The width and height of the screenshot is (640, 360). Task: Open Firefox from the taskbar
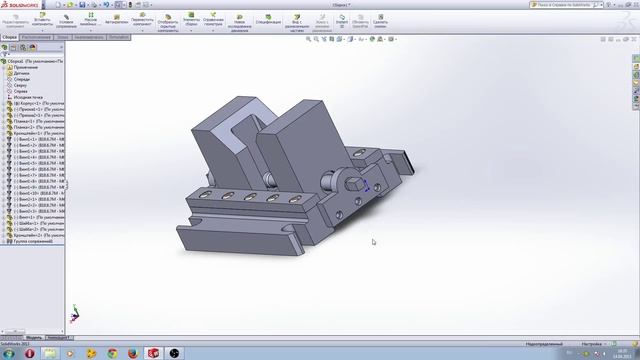(x=133, y=353)
